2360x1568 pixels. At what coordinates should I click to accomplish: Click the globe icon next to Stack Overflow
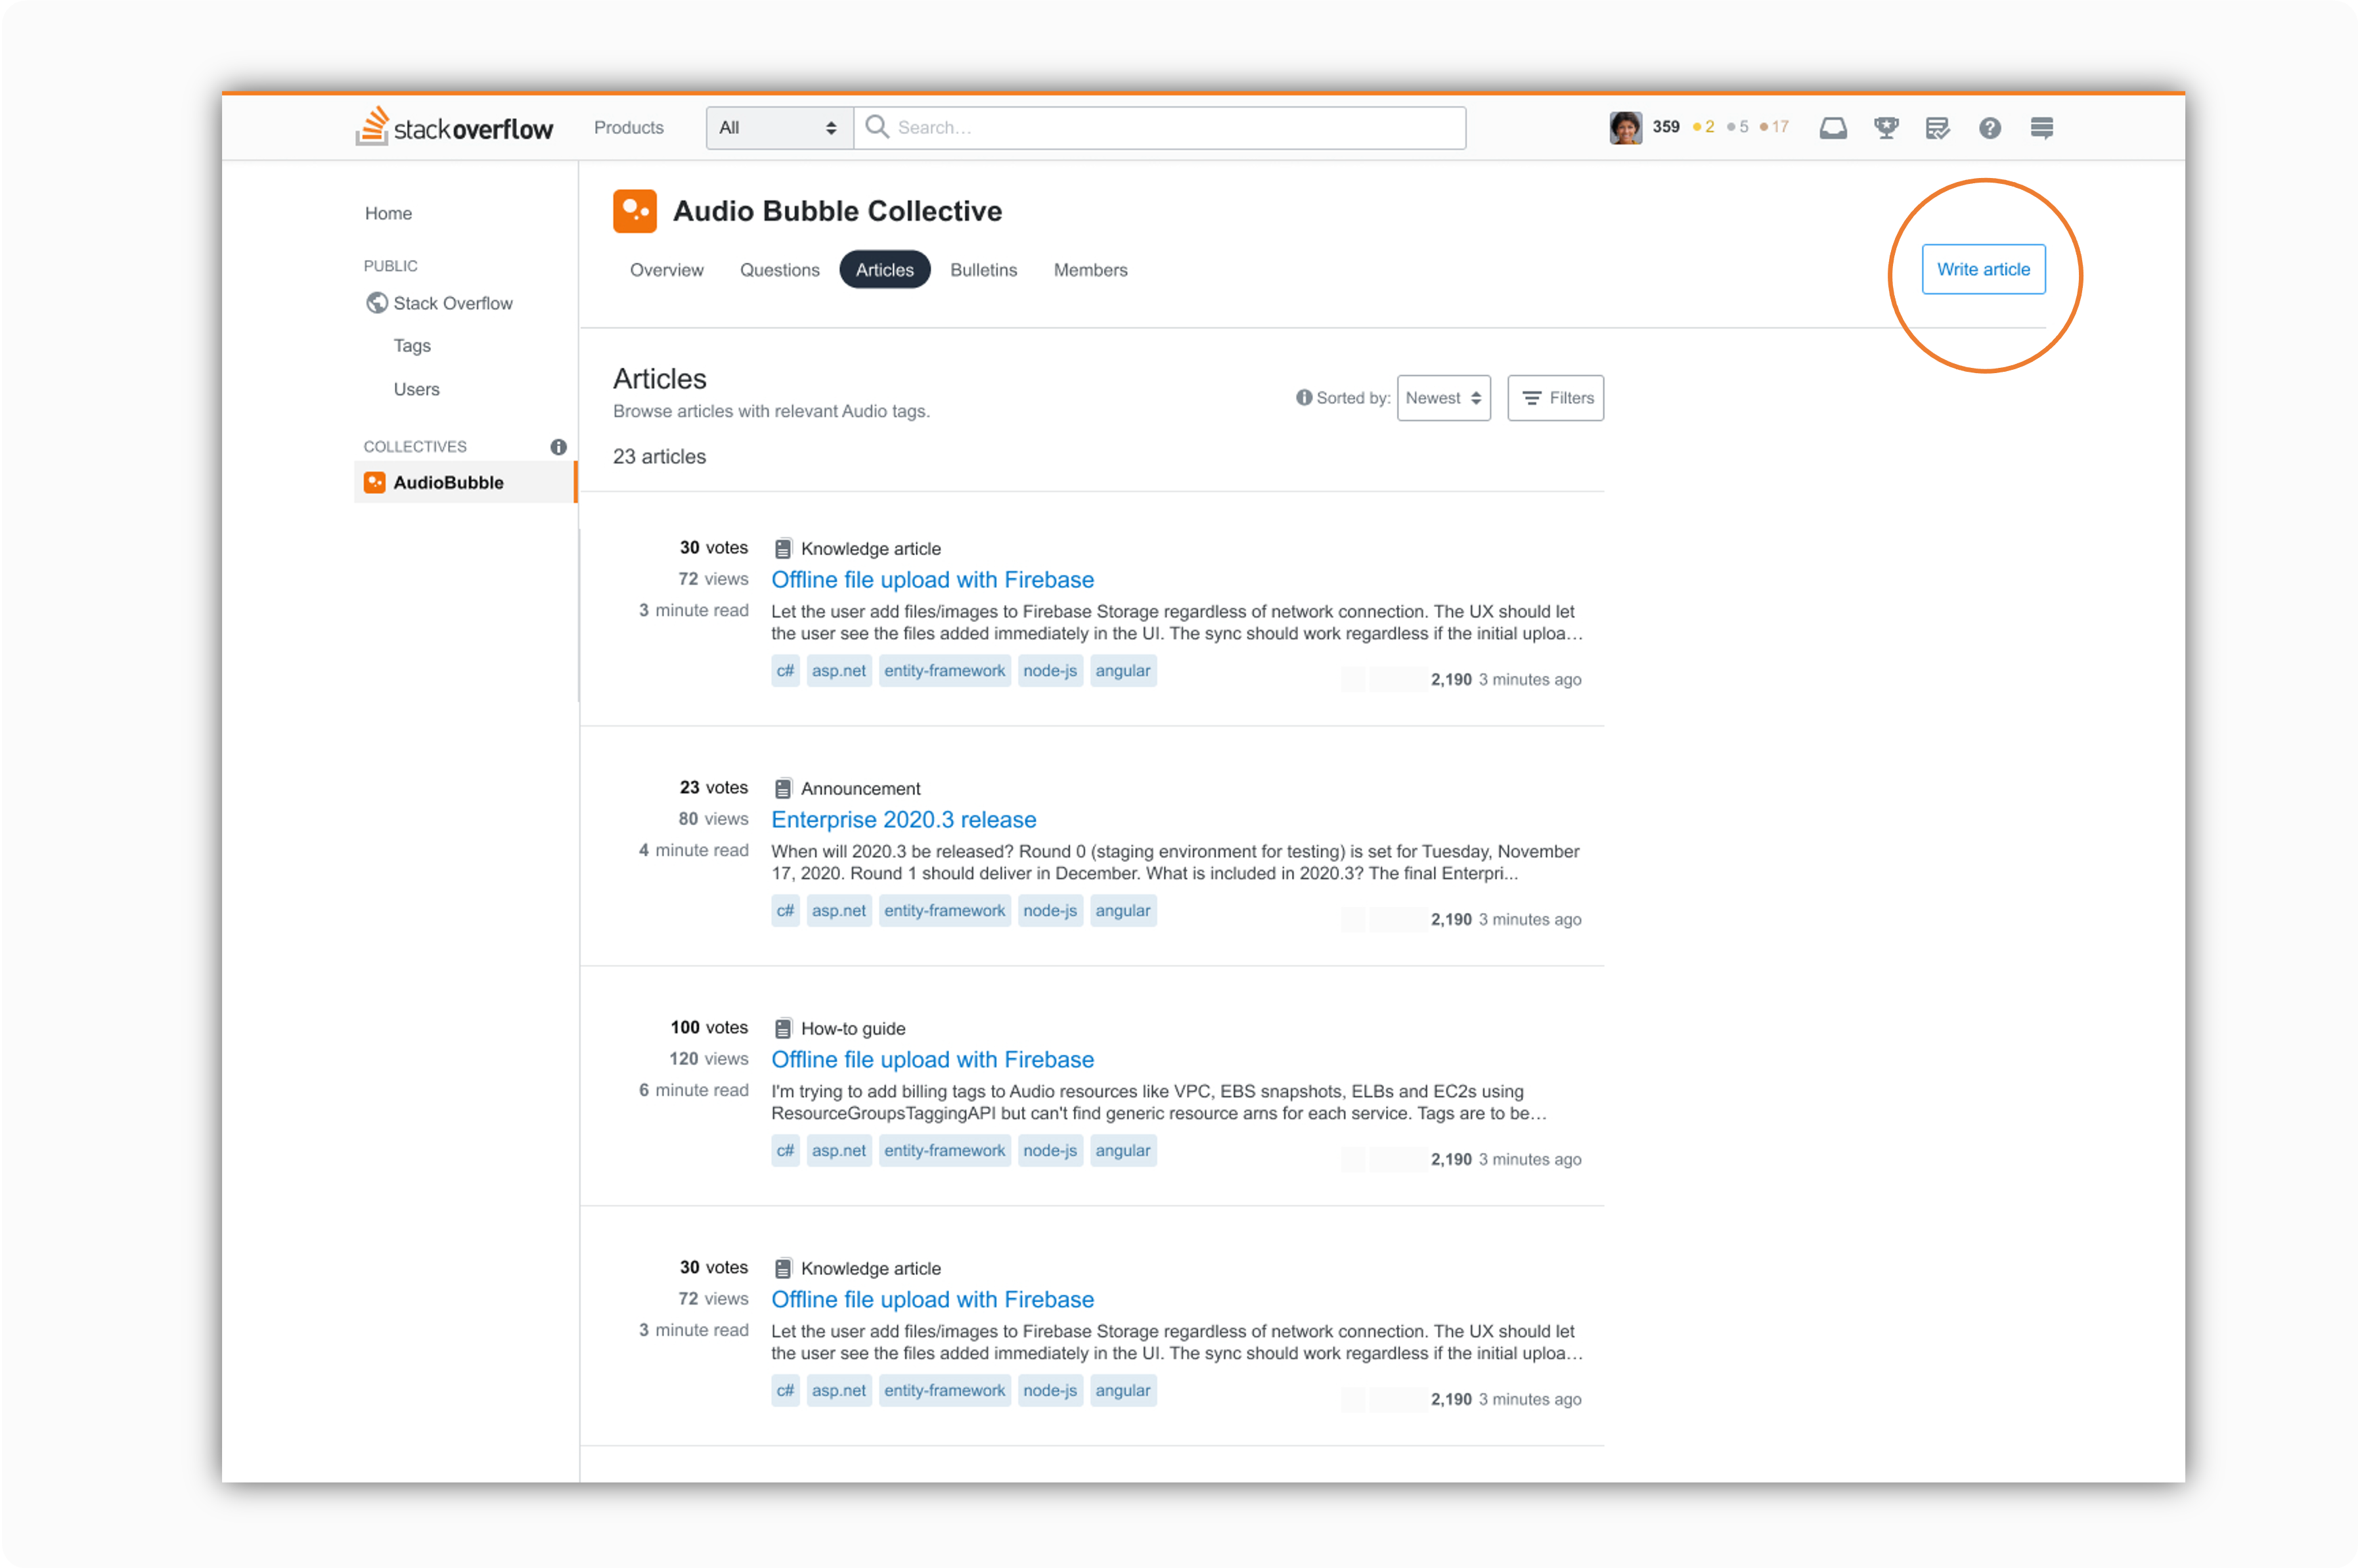coord(377,303)
